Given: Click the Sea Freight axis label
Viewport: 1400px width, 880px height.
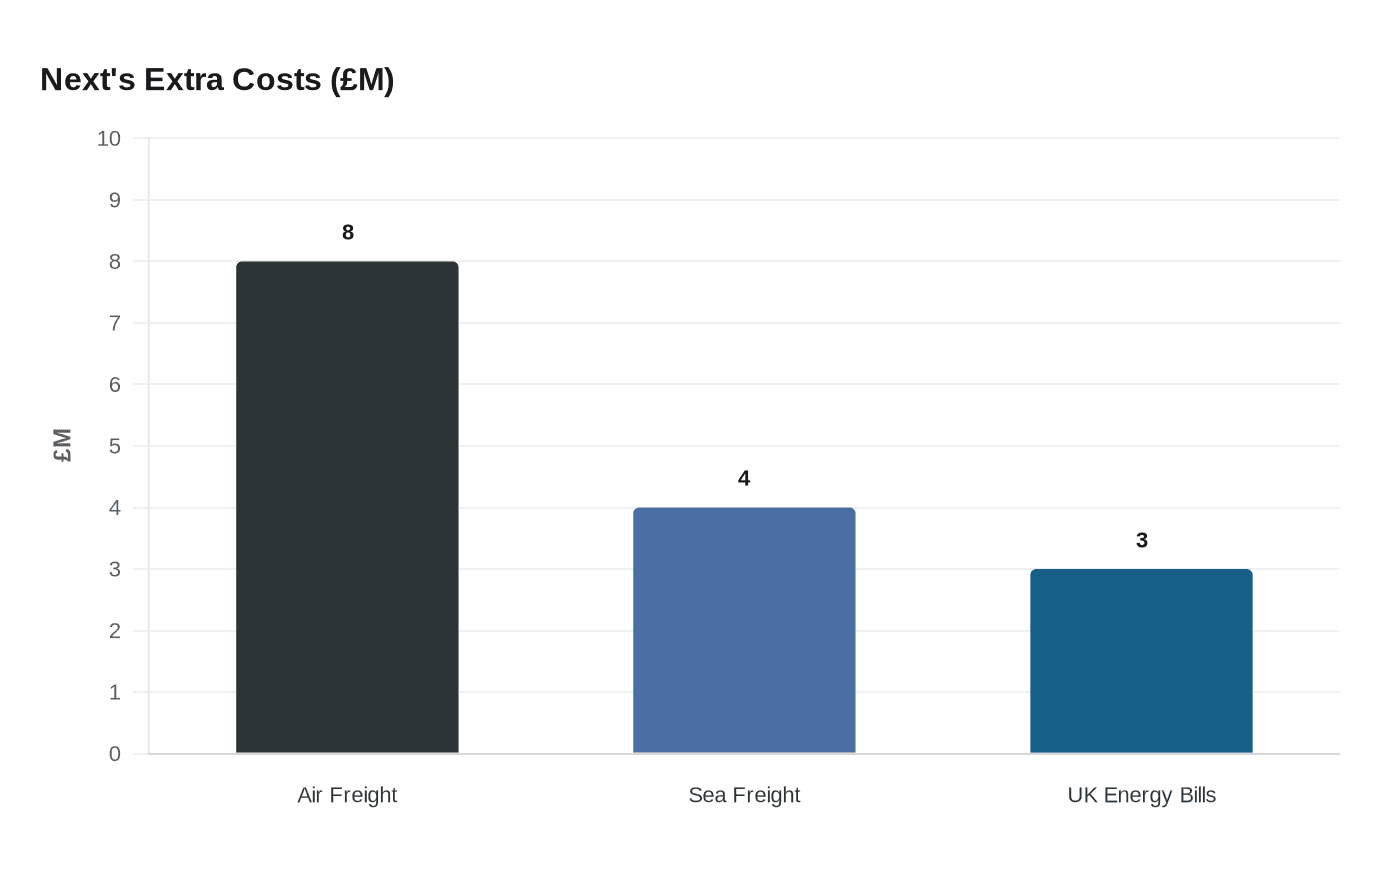Looking at the screenshot, I should pyautogui.click(x=744, y=795).
